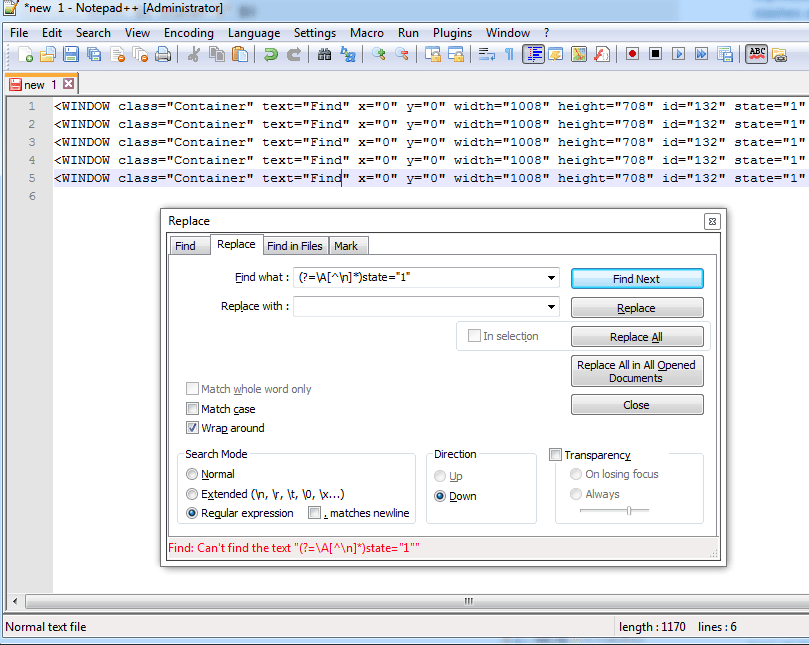
Task: Select the Extended search mode
Action: click(192, 493)
